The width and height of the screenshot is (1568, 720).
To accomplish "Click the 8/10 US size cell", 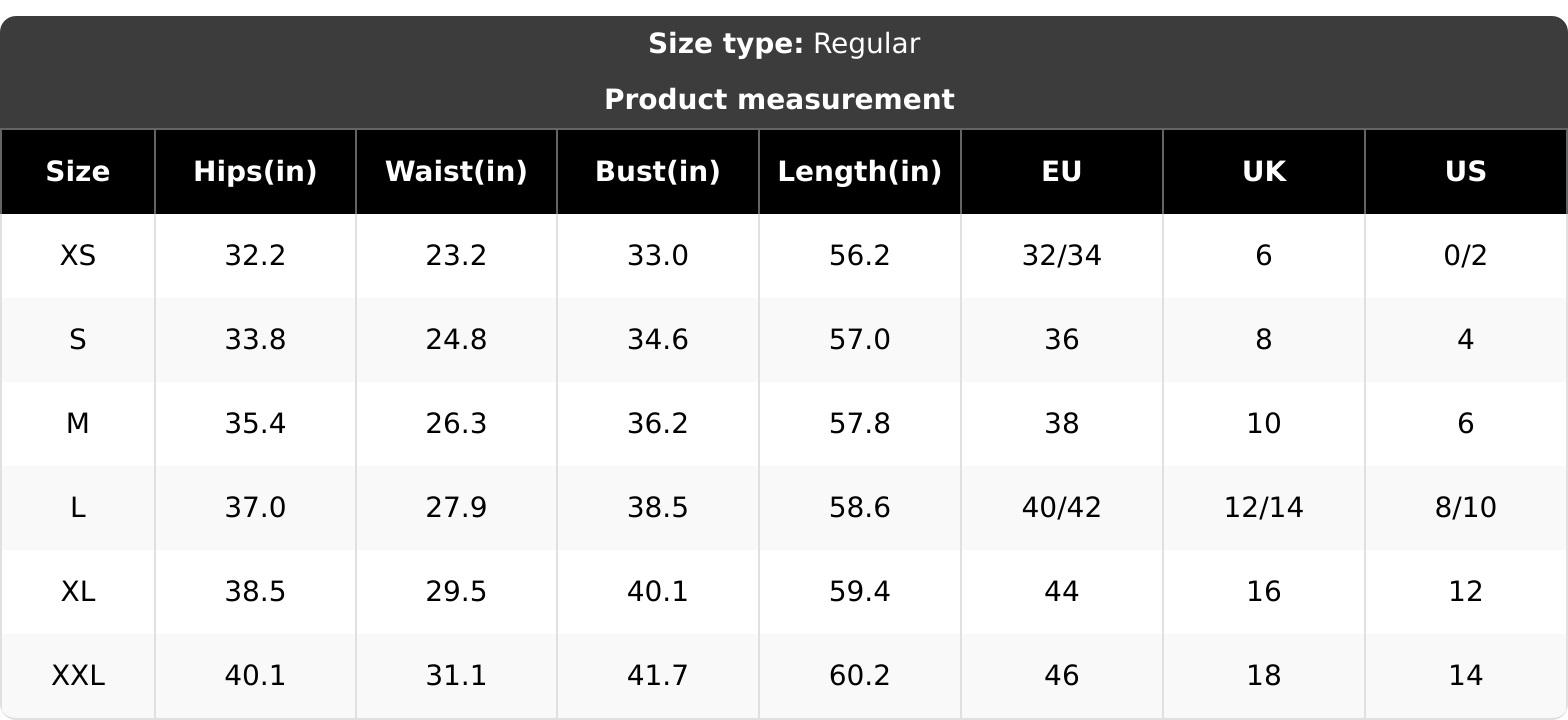I will [x=1466, y=508].
